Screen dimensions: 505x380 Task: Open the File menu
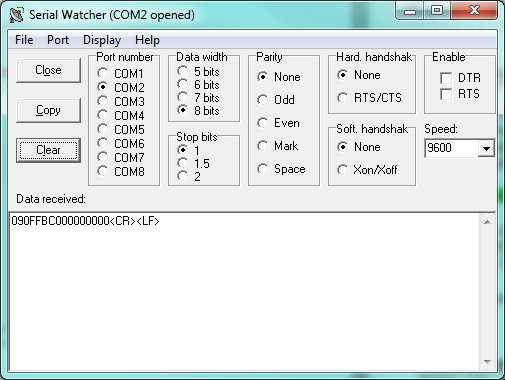[x=24, y=40]
